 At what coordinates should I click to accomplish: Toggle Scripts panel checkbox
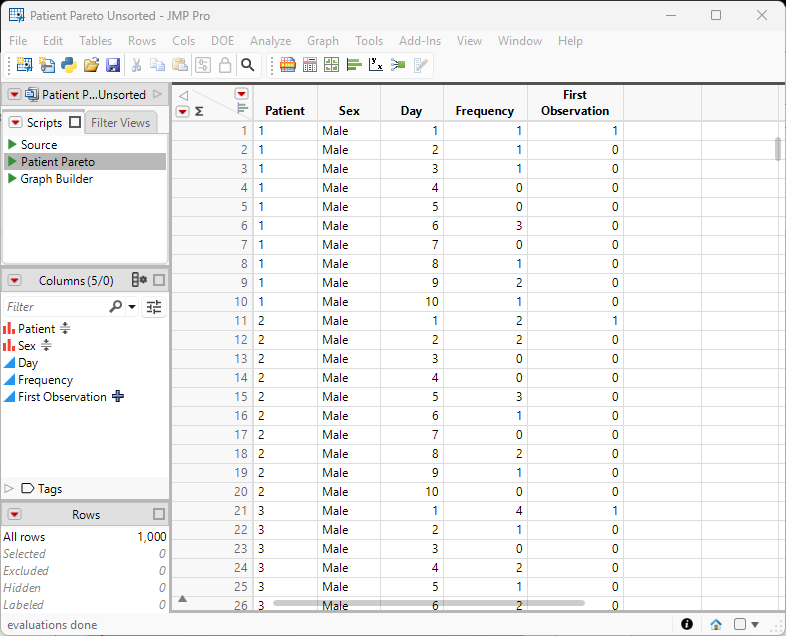[75, 122]
